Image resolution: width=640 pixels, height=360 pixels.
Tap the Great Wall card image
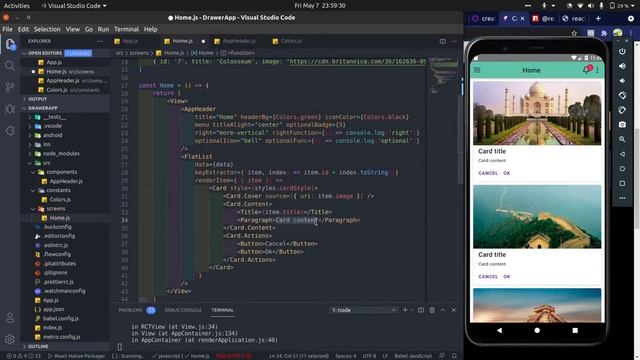pyautogui.click(x=537, y=217)
